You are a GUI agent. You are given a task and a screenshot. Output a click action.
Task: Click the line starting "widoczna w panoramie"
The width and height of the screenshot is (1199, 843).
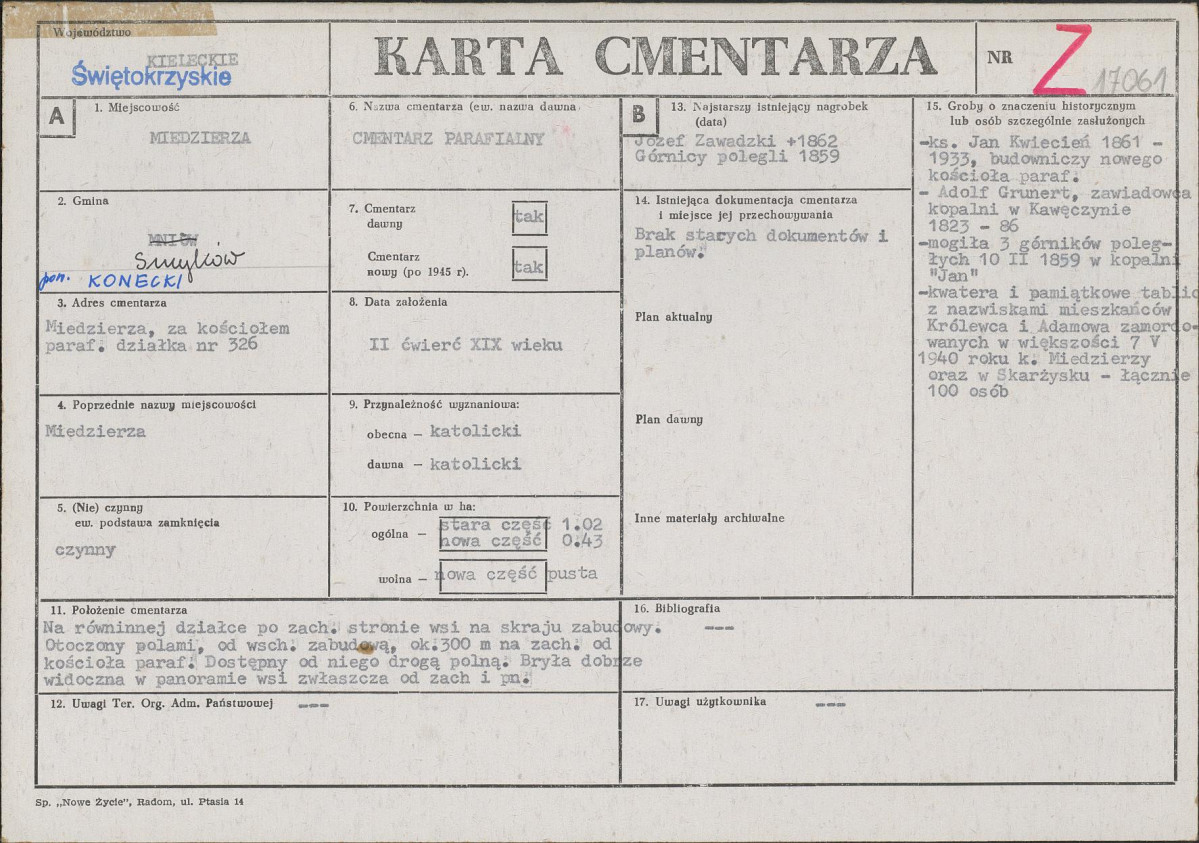[x=288, y=679]
